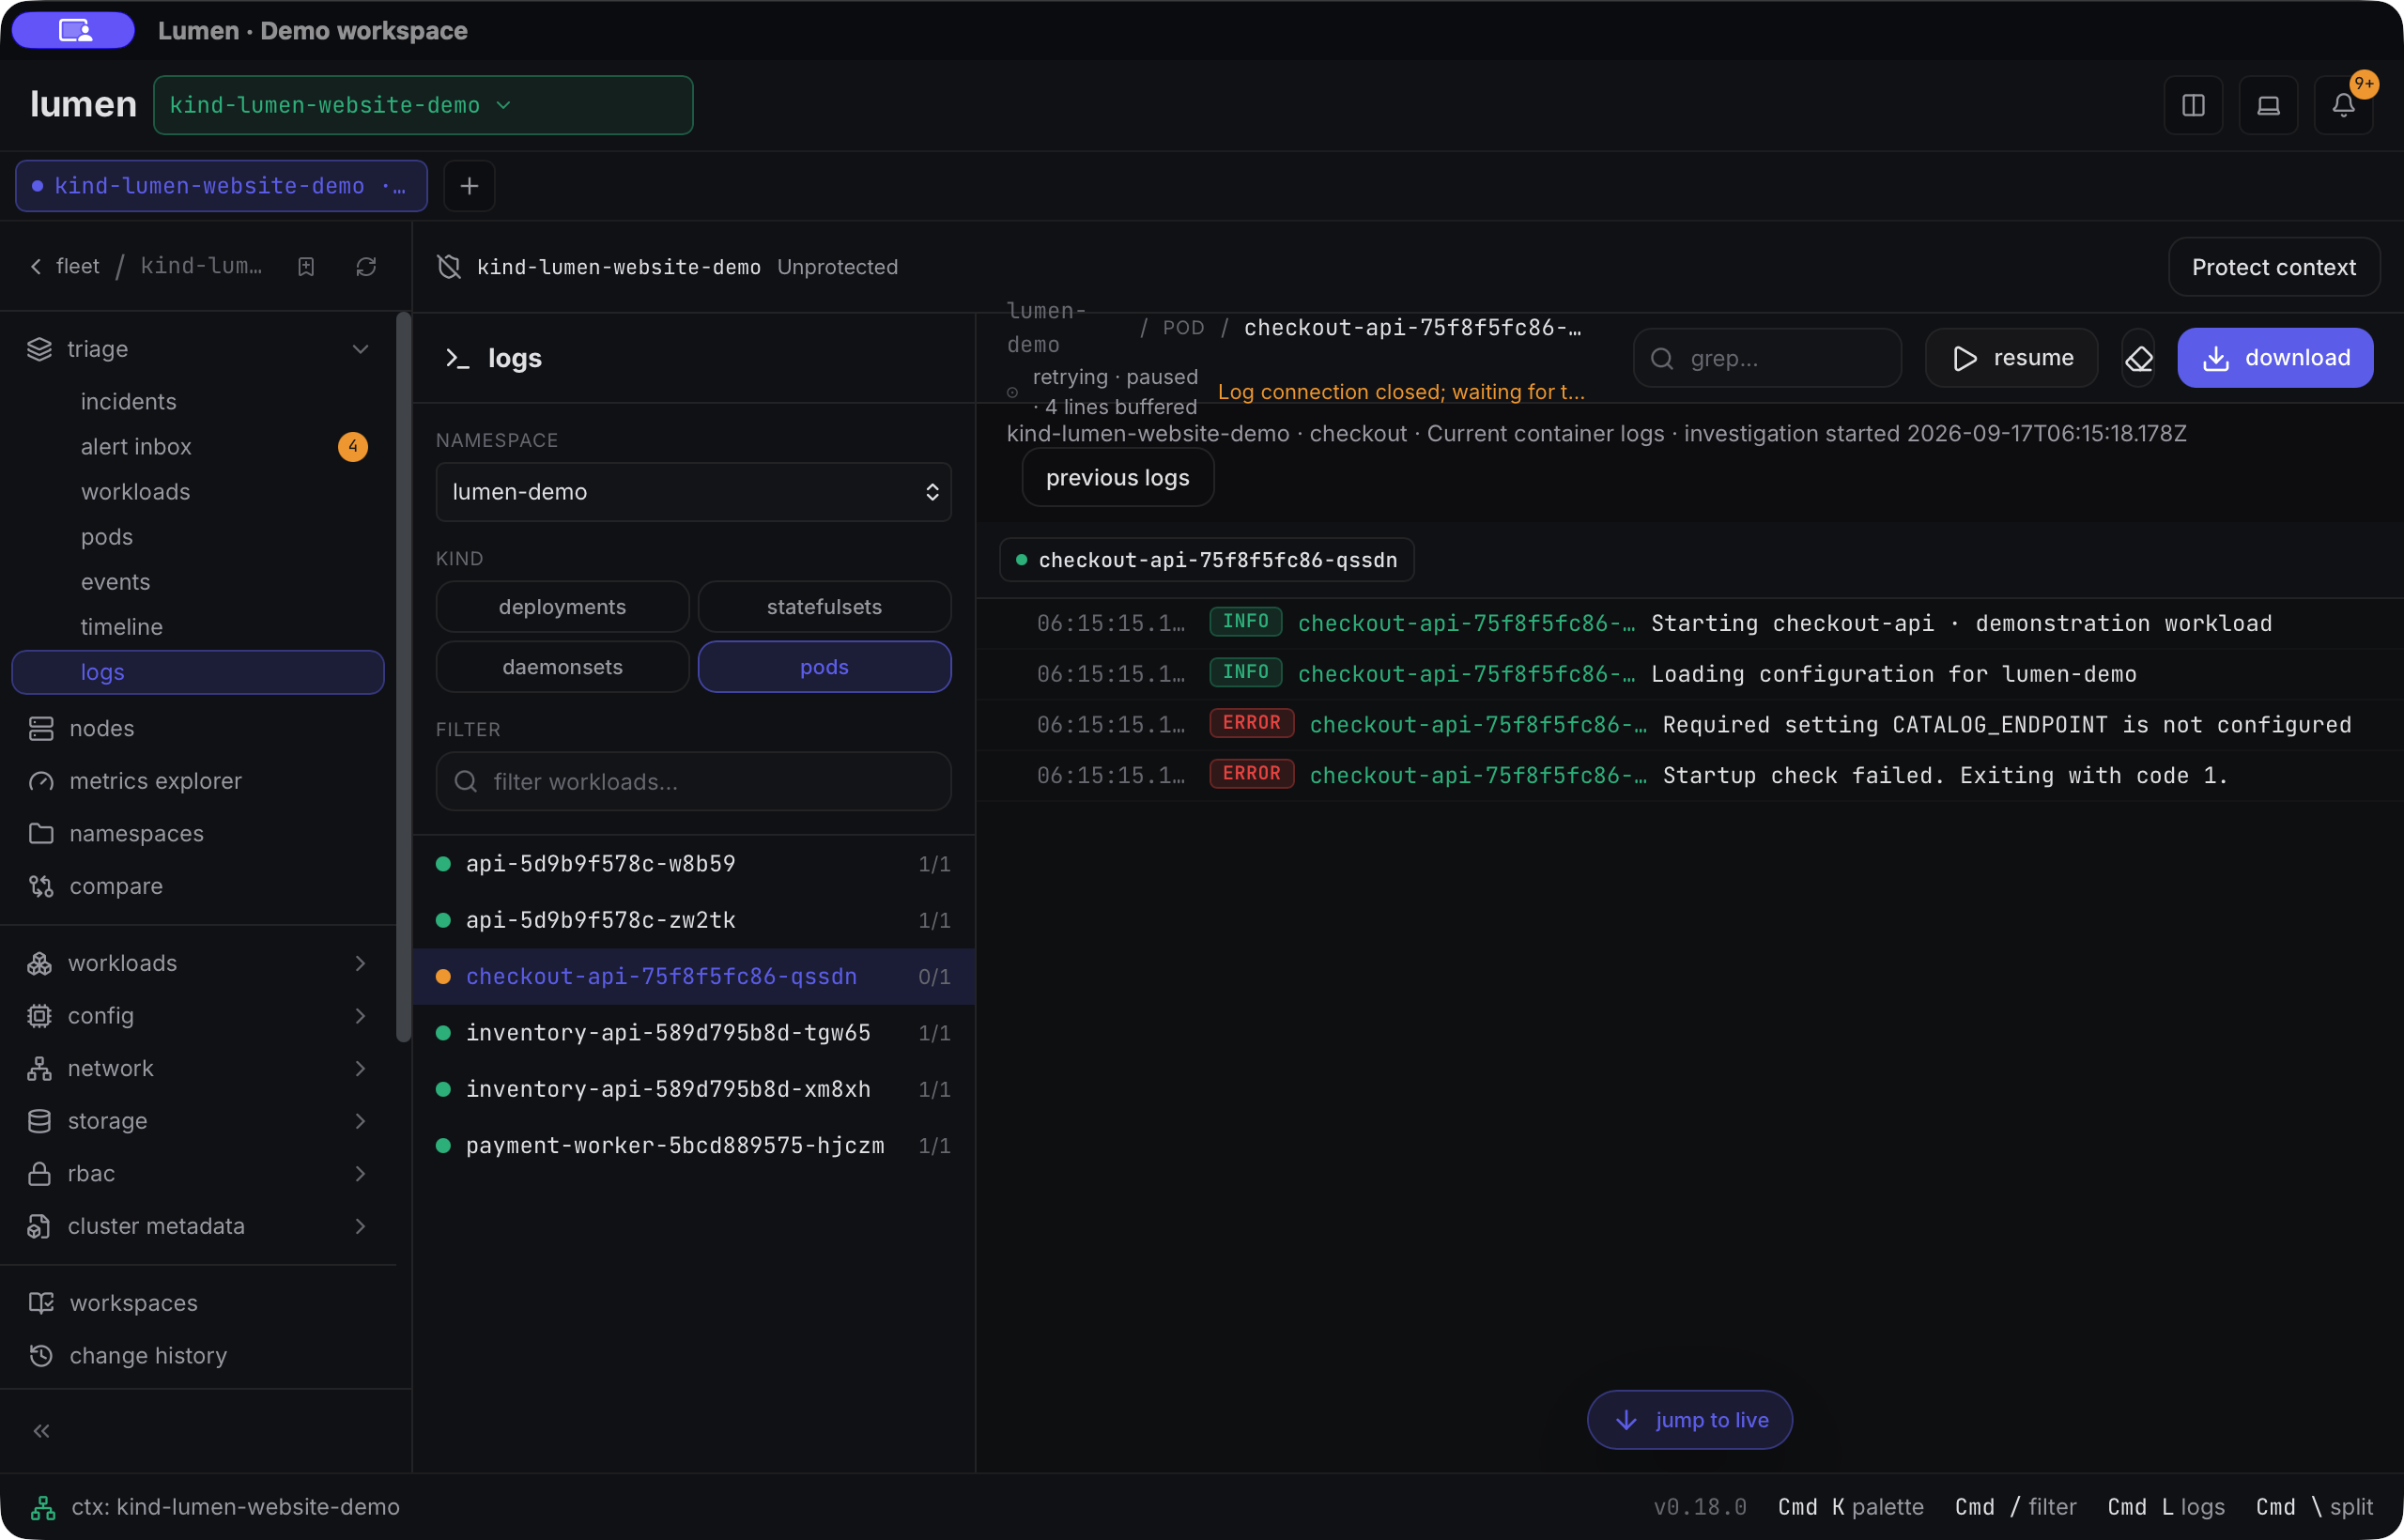This screenshot has width=2404, height=1540.
Task: Collapse the sidebar with double chevron
Action: coord(42,1431)
